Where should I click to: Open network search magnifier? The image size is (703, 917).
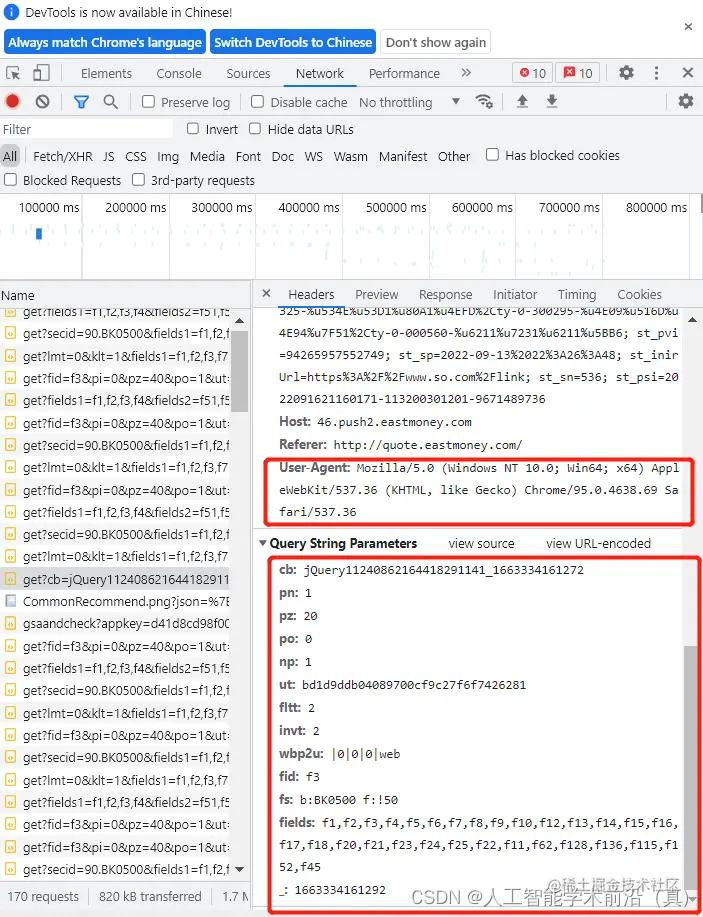click(110, 102)
